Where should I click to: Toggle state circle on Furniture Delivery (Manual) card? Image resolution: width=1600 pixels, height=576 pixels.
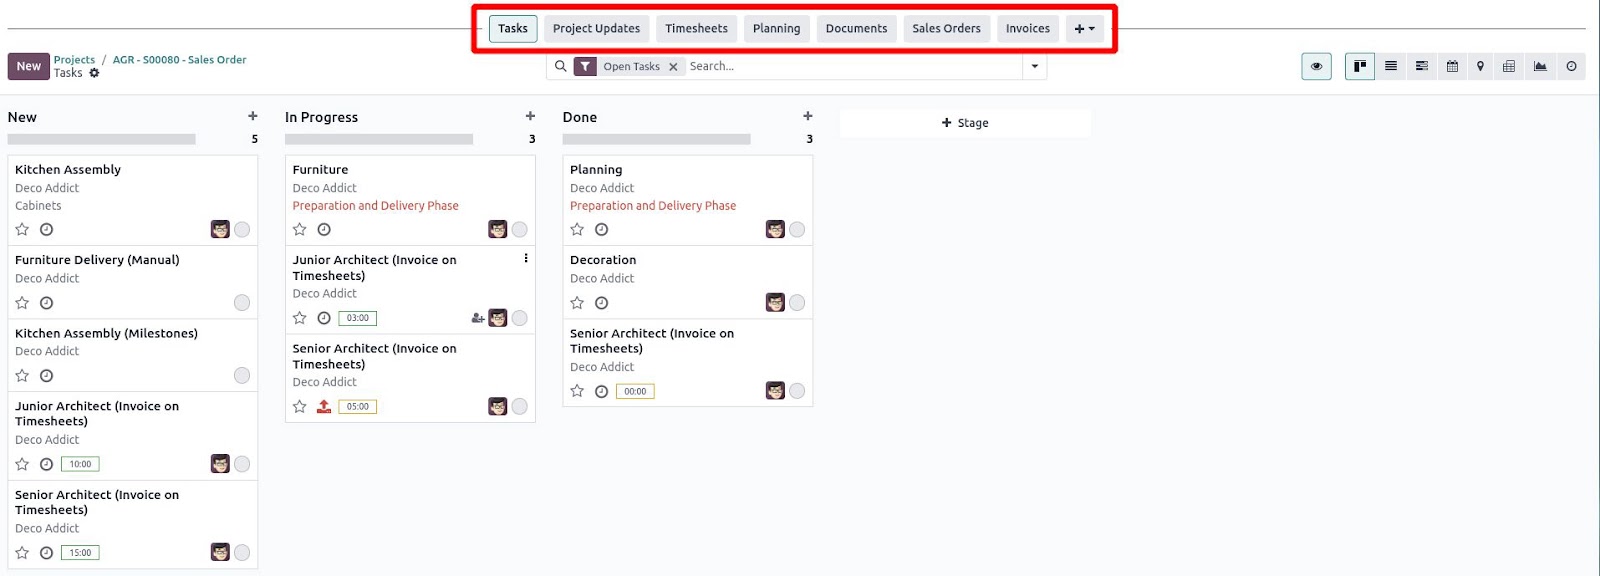242,303
